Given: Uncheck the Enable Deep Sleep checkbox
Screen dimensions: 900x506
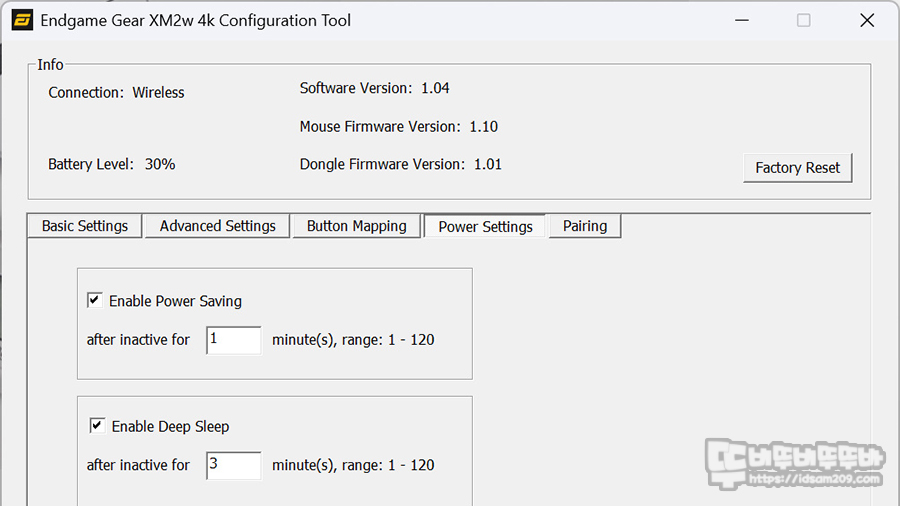Looking at the screenshot, I should click(x=97, y=426).
